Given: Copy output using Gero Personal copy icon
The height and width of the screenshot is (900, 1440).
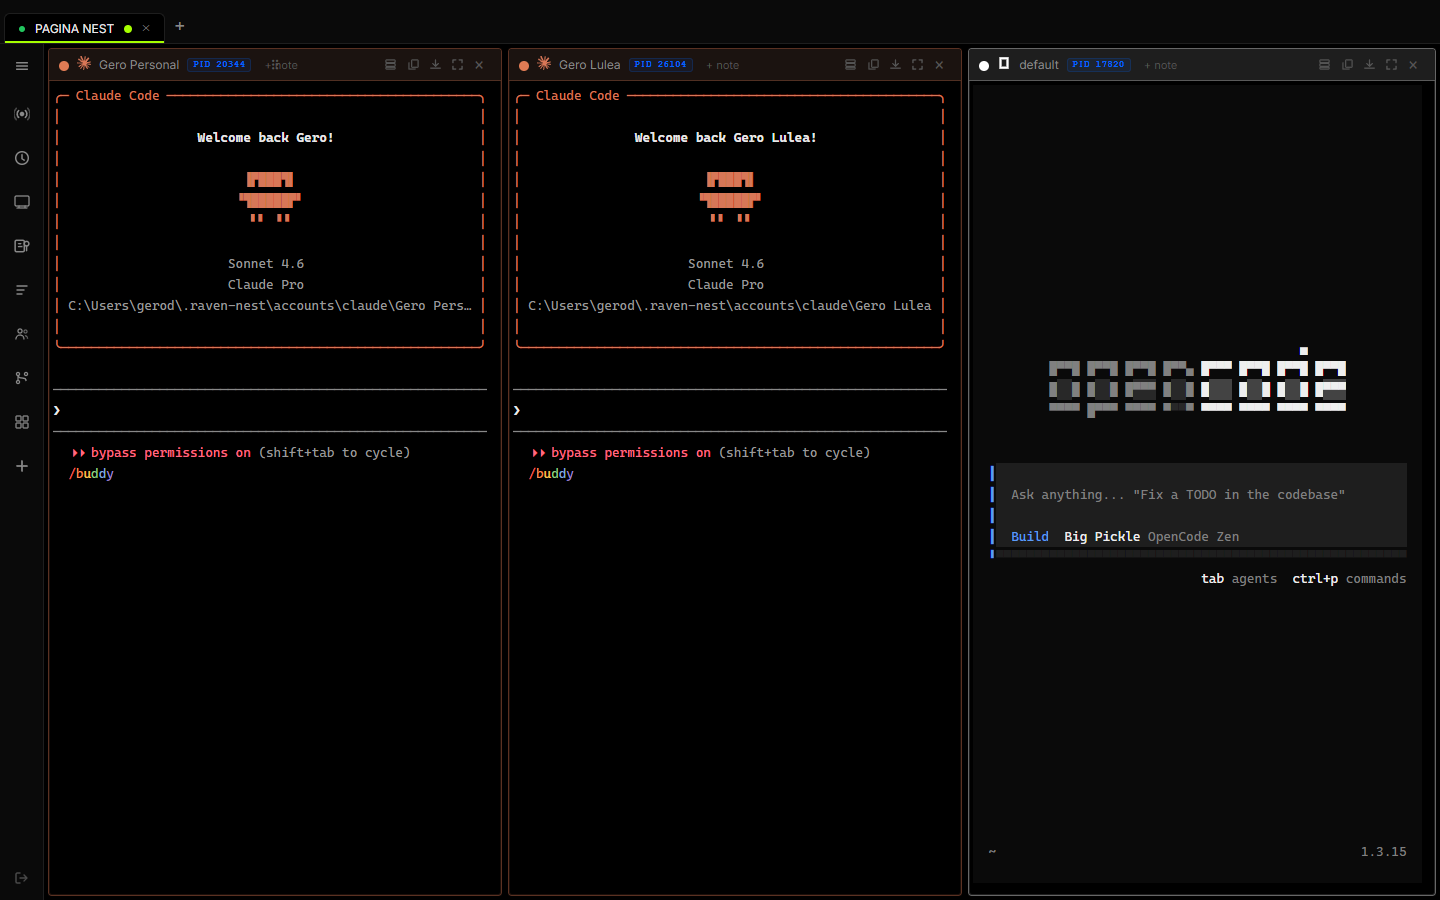Looking at the screenshot, I should tap(413, 64).
